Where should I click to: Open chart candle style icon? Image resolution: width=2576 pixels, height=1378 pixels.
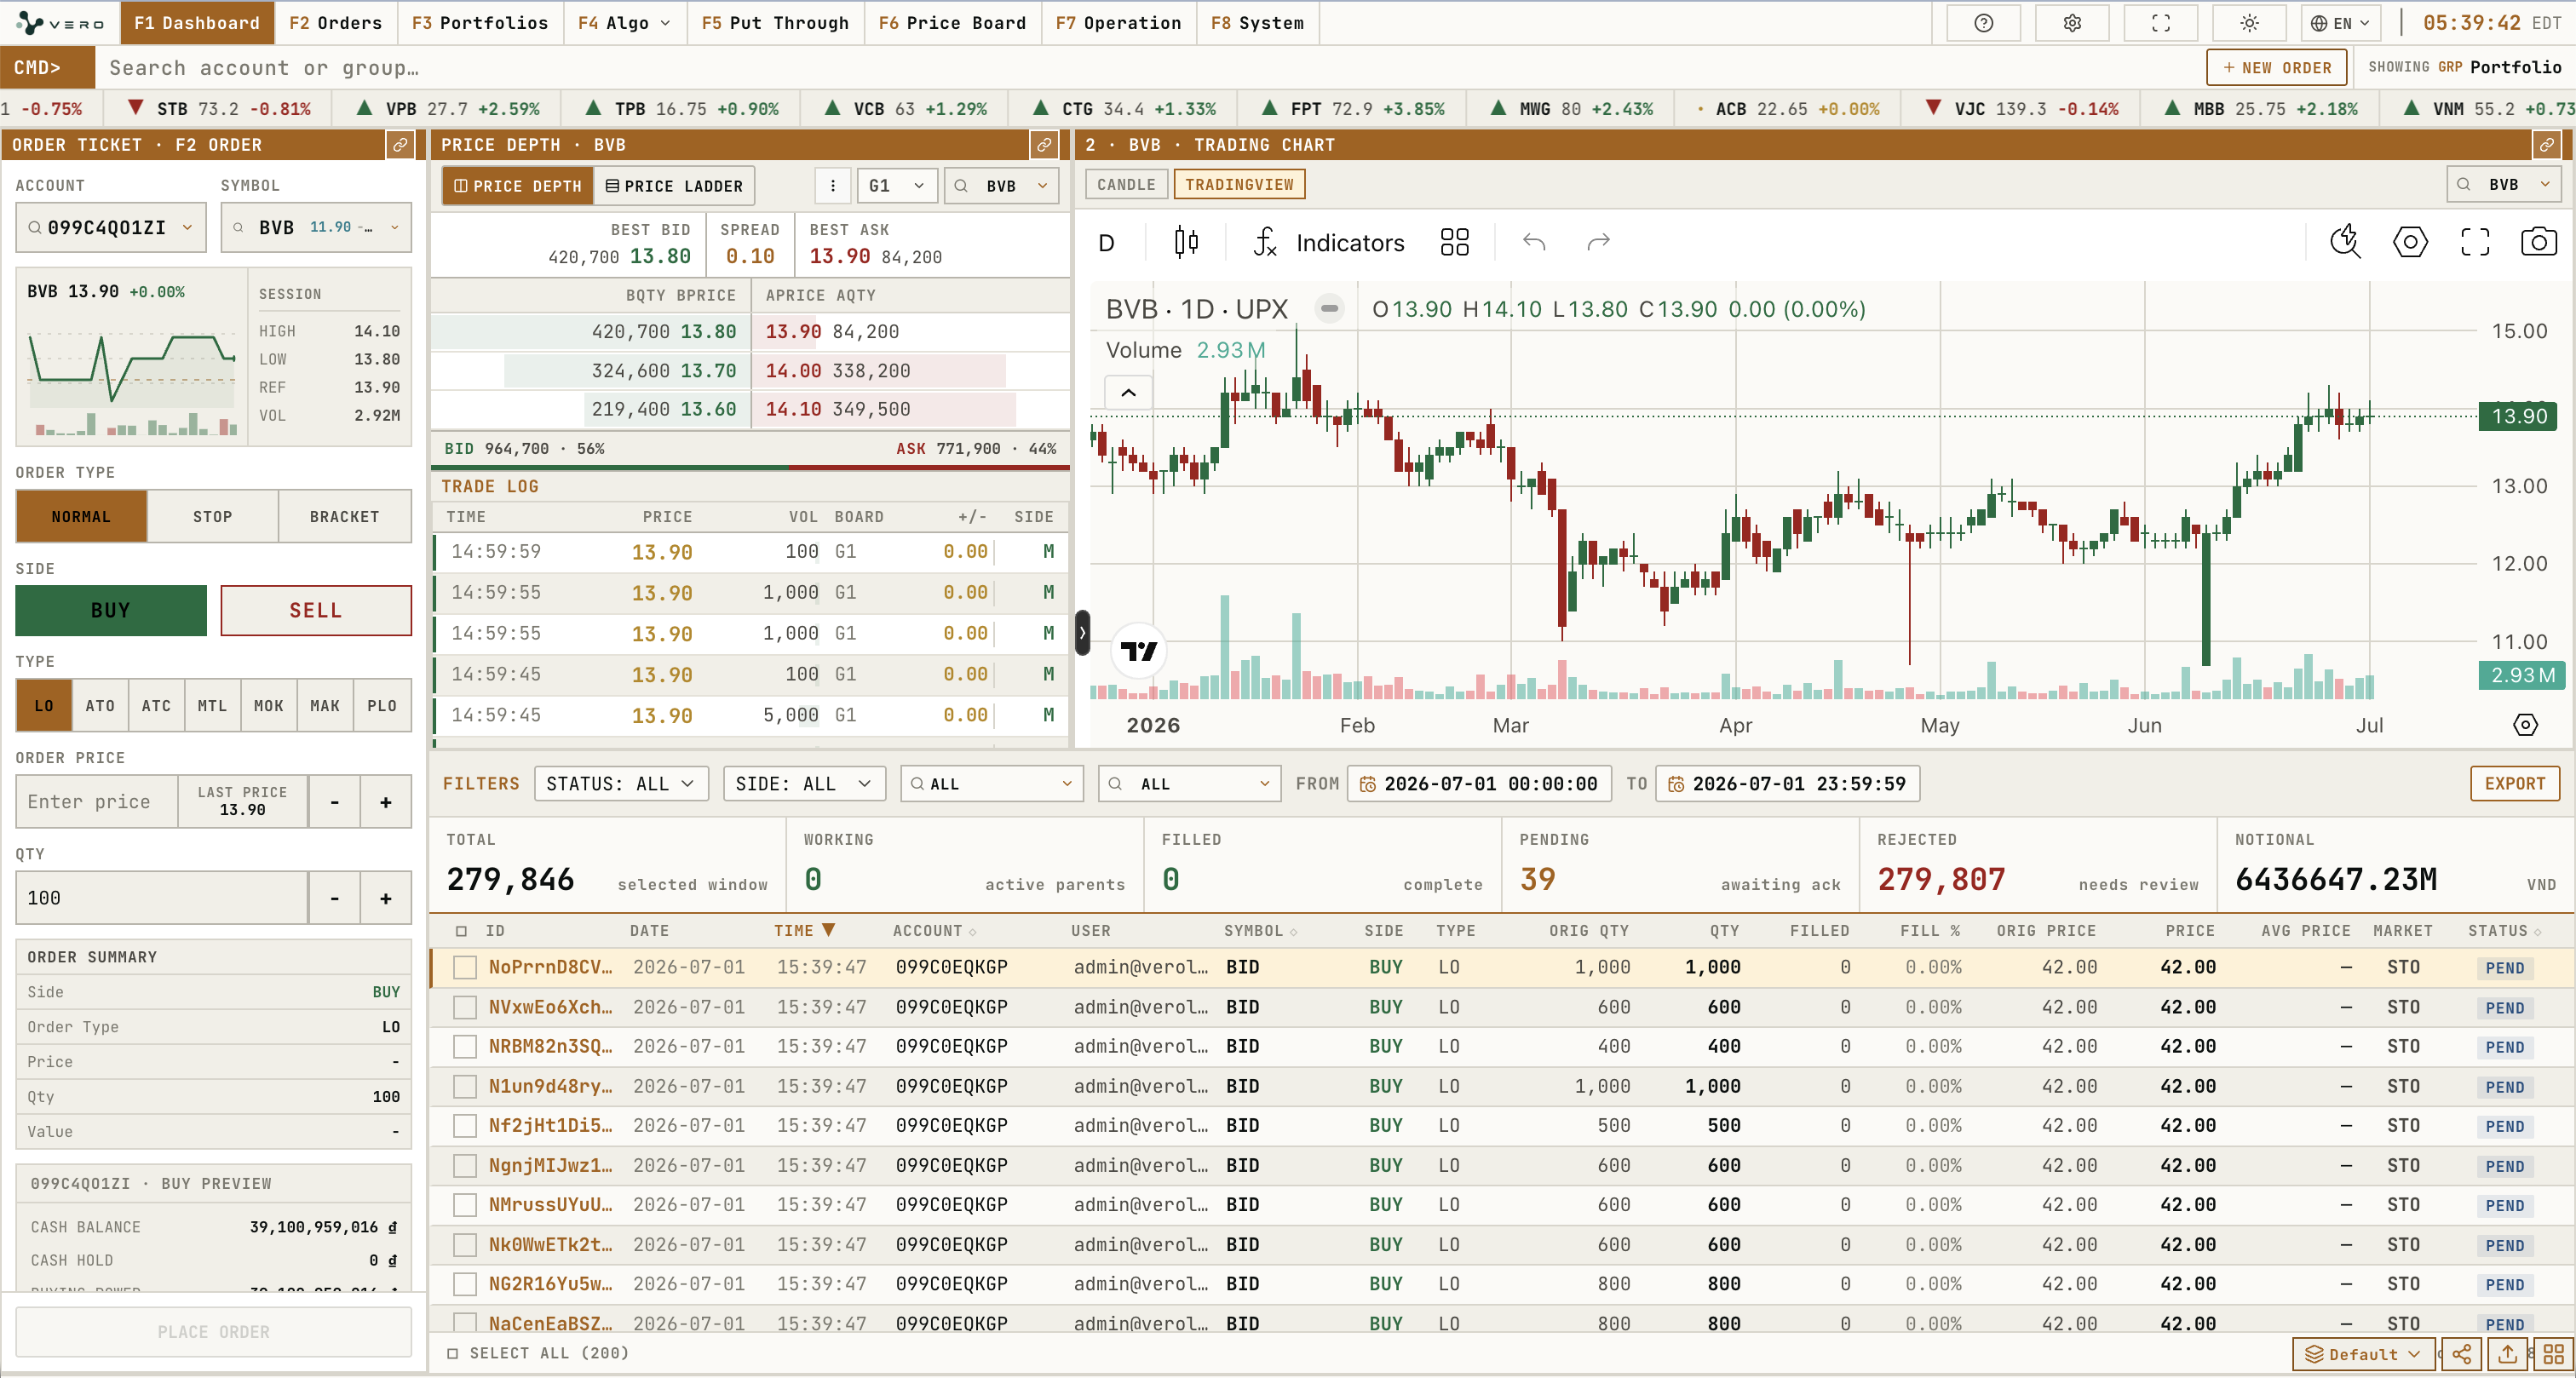tap(1185, 242)
